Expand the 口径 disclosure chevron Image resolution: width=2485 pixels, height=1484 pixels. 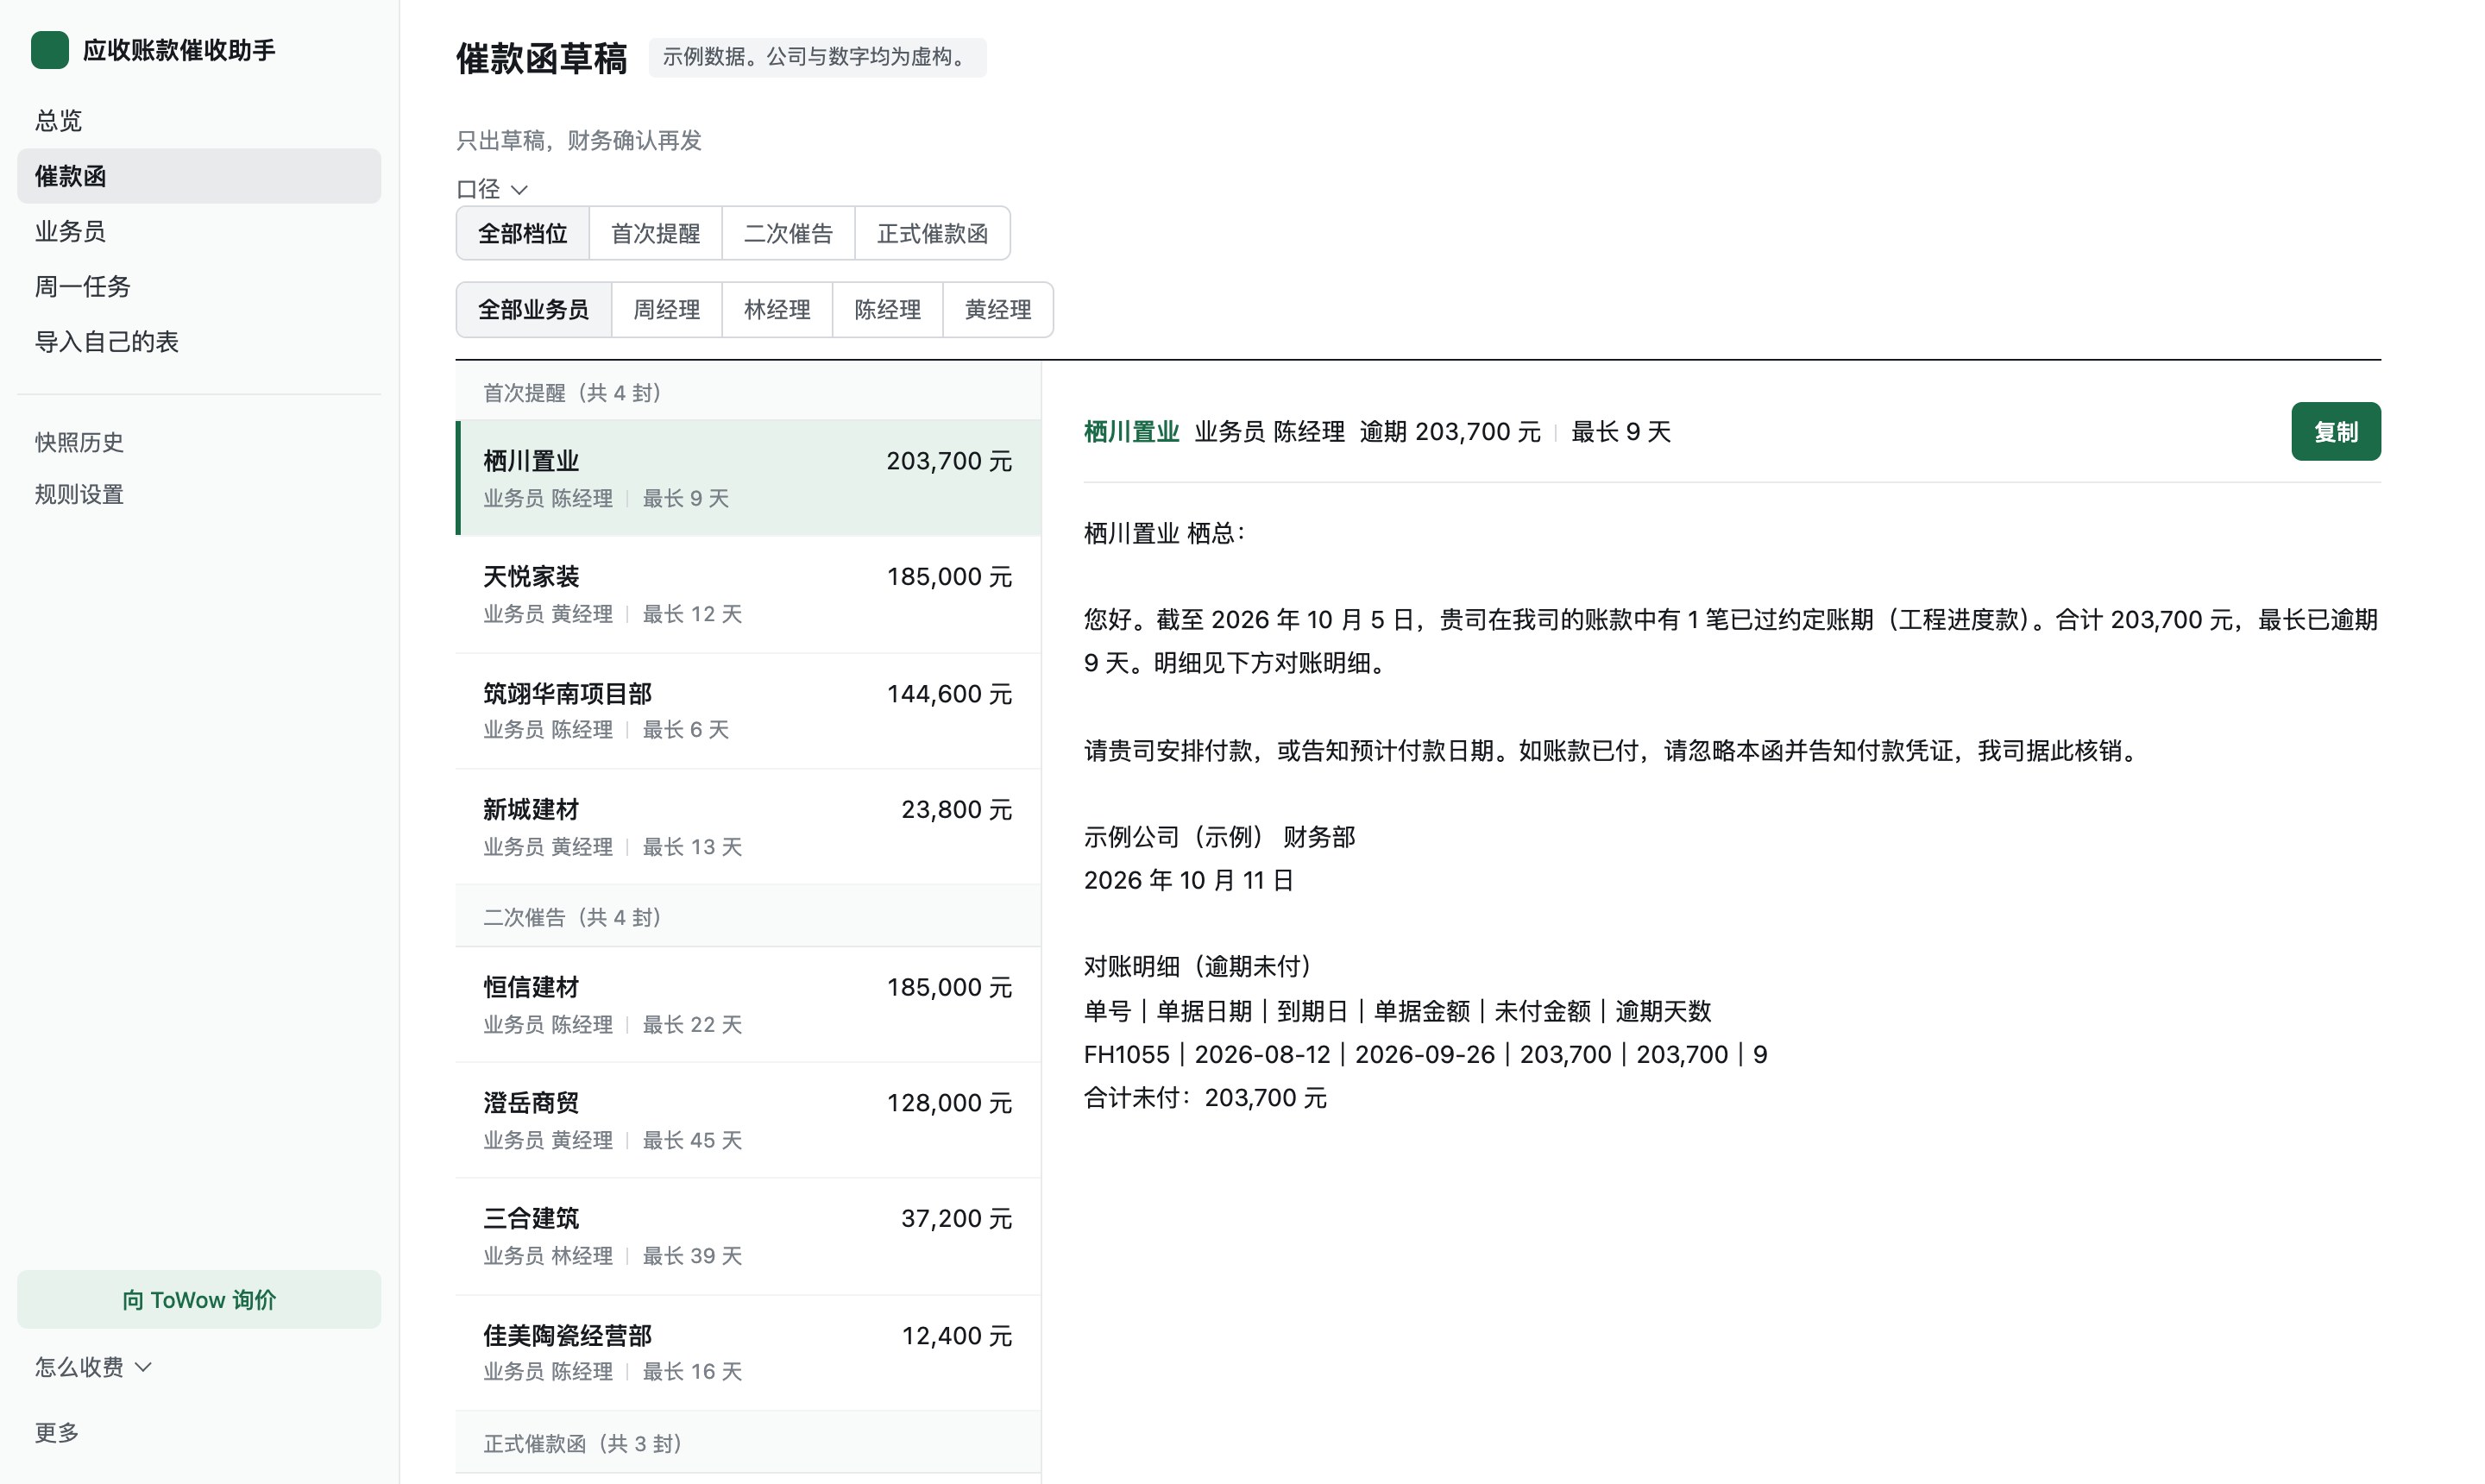(x=519, y=189)
